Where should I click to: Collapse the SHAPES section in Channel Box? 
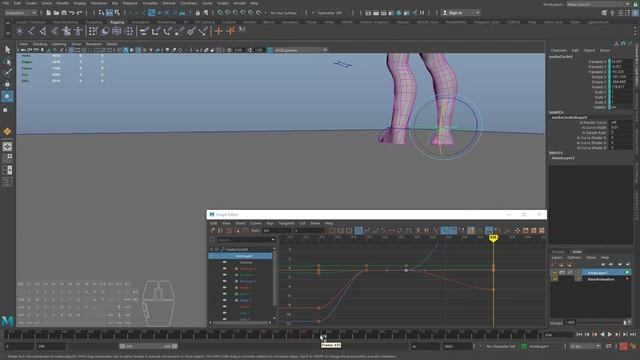(556, 112)
